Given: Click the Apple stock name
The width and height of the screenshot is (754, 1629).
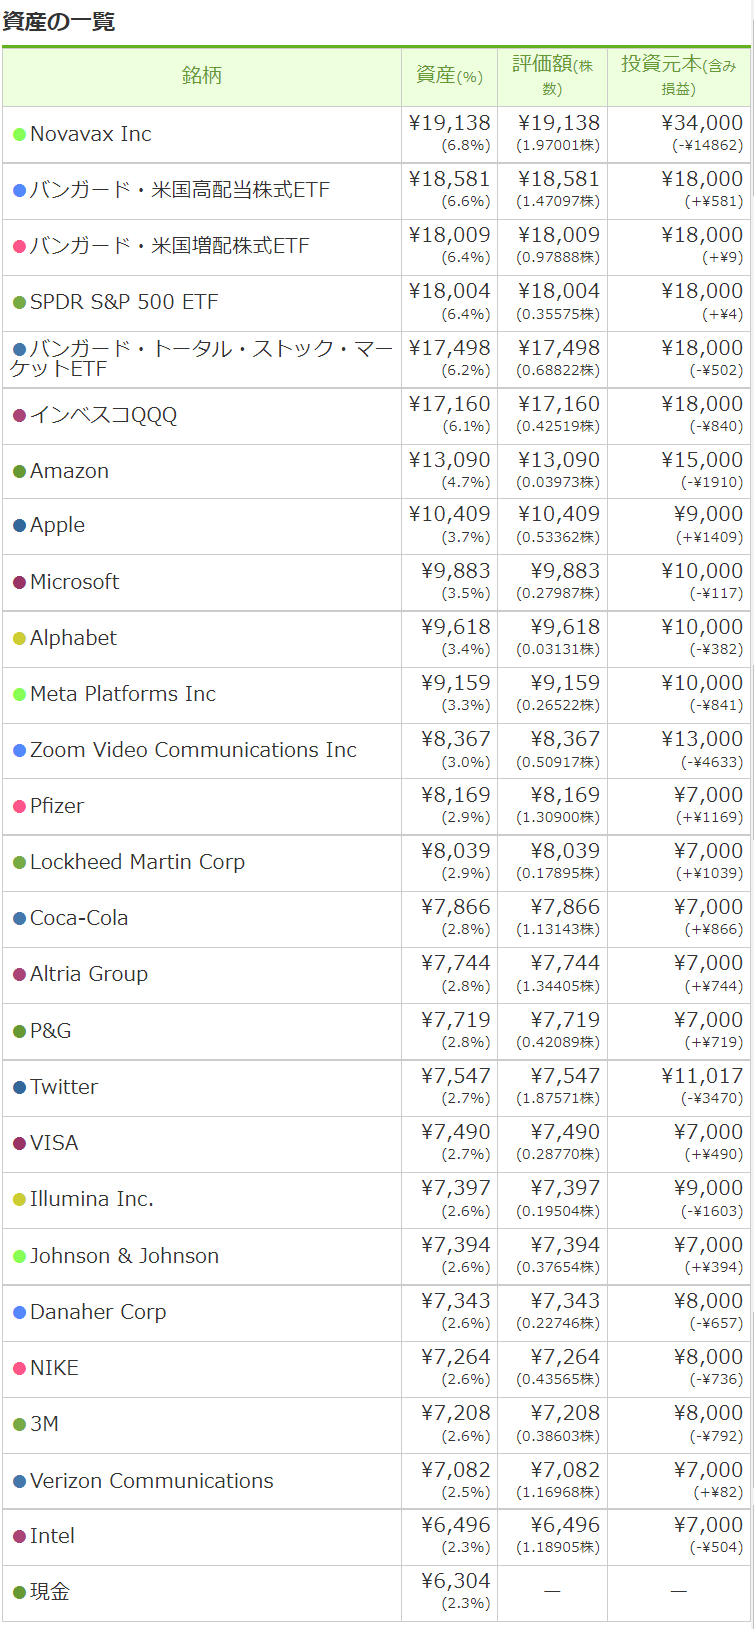Looking at the screenshot, I should tap(57, 525).
